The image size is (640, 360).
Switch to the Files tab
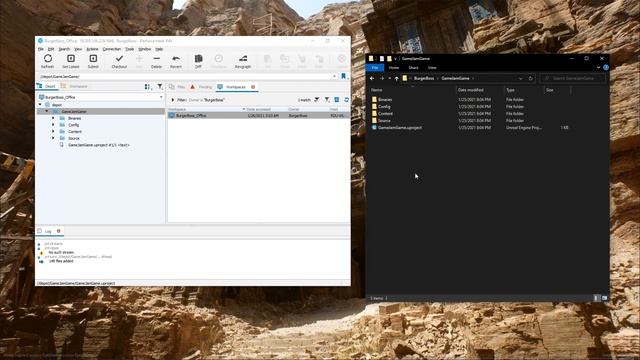pos(177,87)
